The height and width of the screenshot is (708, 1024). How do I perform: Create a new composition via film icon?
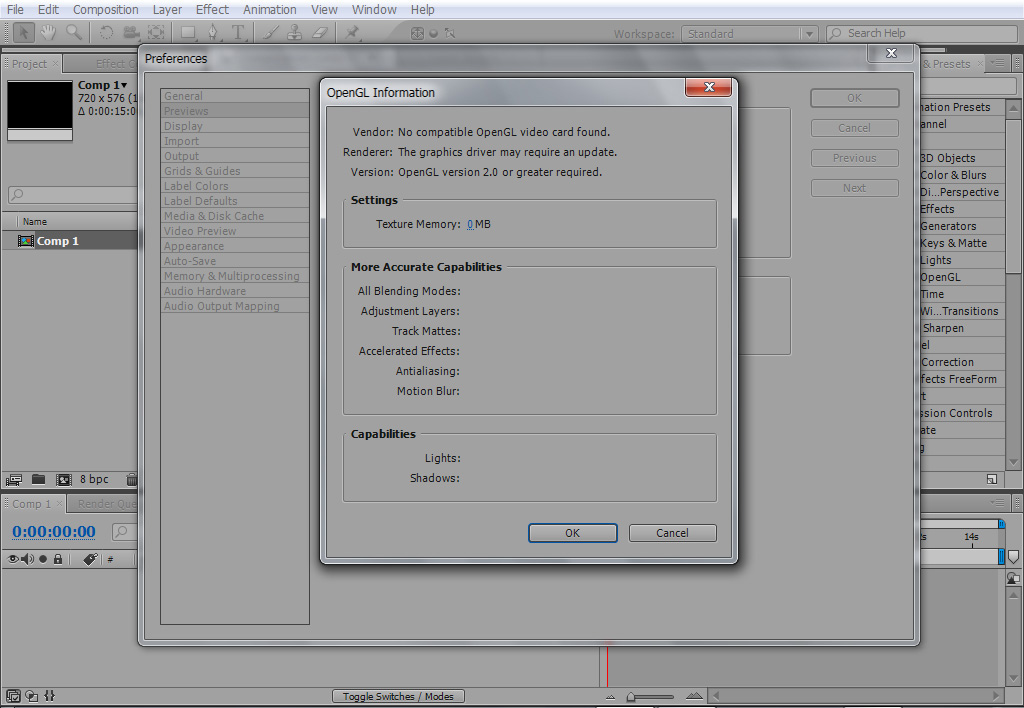(x=63, y=480)
